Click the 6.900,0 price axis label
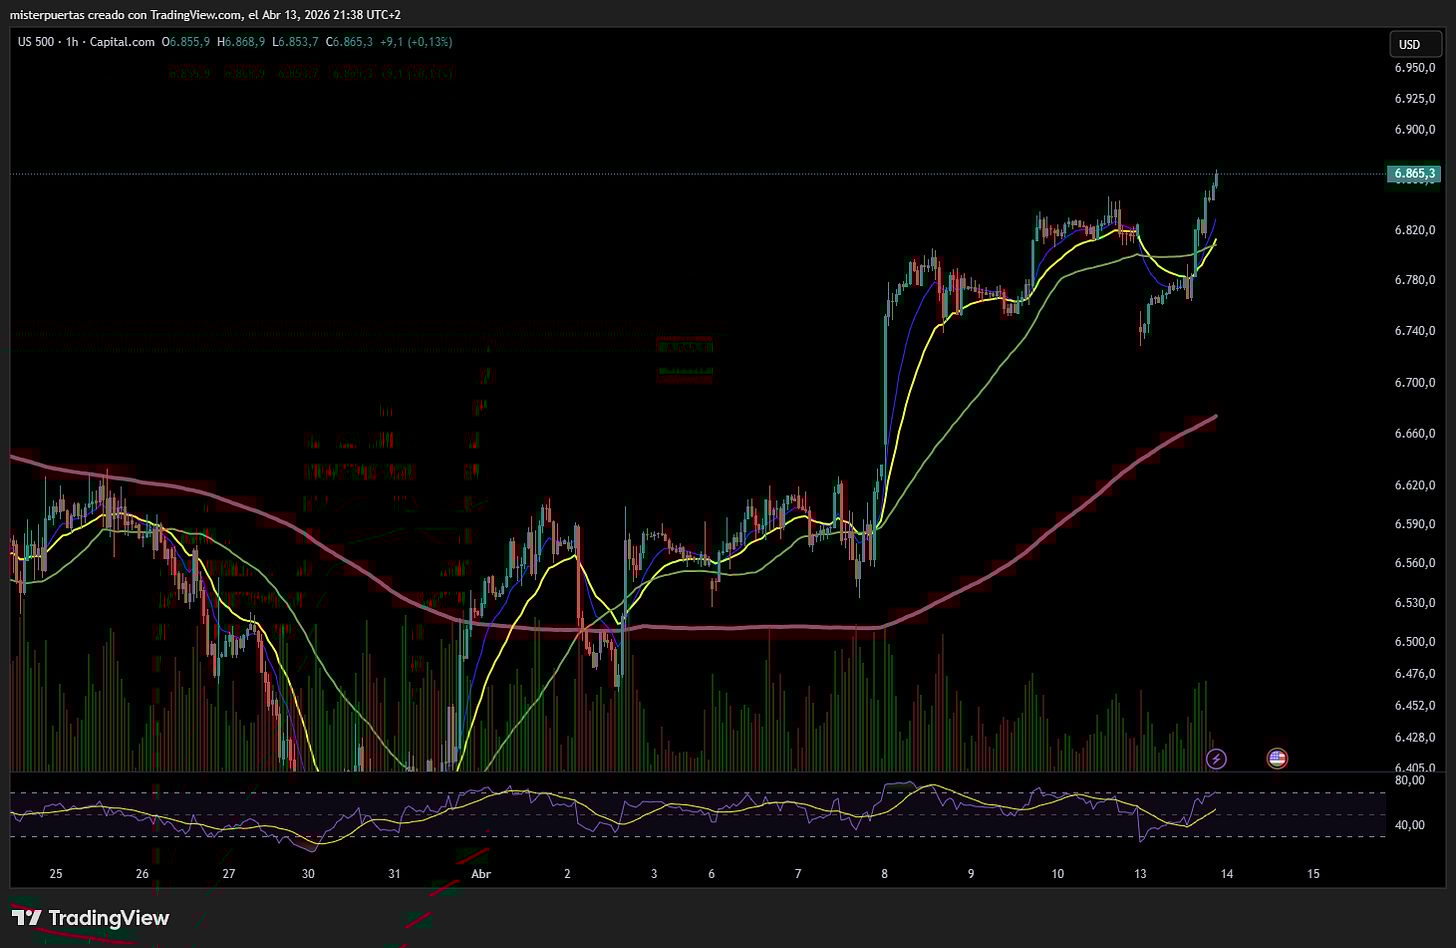The height and width of the screenshot is (948, 1456). click(x=1415, y=130)
